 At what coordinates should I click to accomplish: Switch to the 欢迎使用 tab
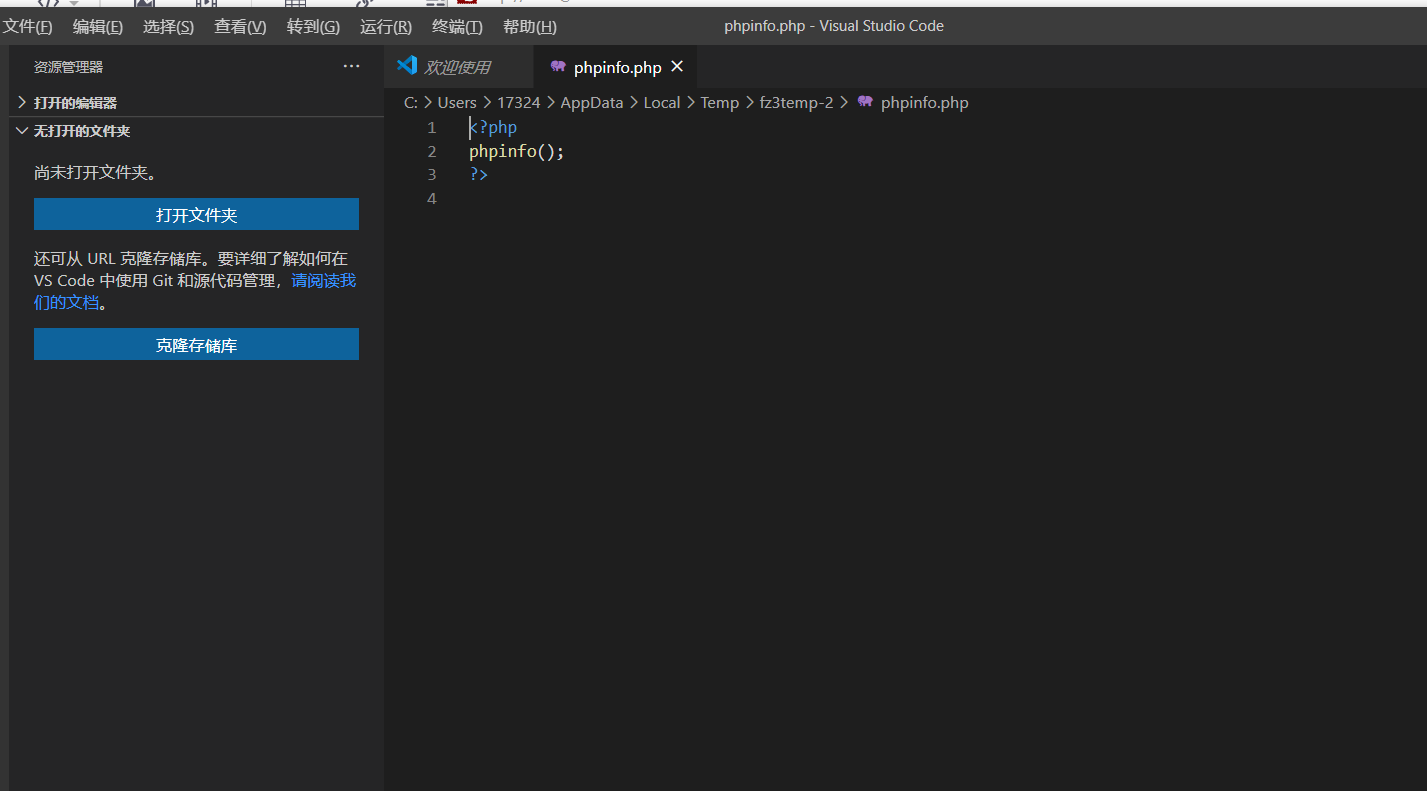pyautogui.click(x=459, y=67)
